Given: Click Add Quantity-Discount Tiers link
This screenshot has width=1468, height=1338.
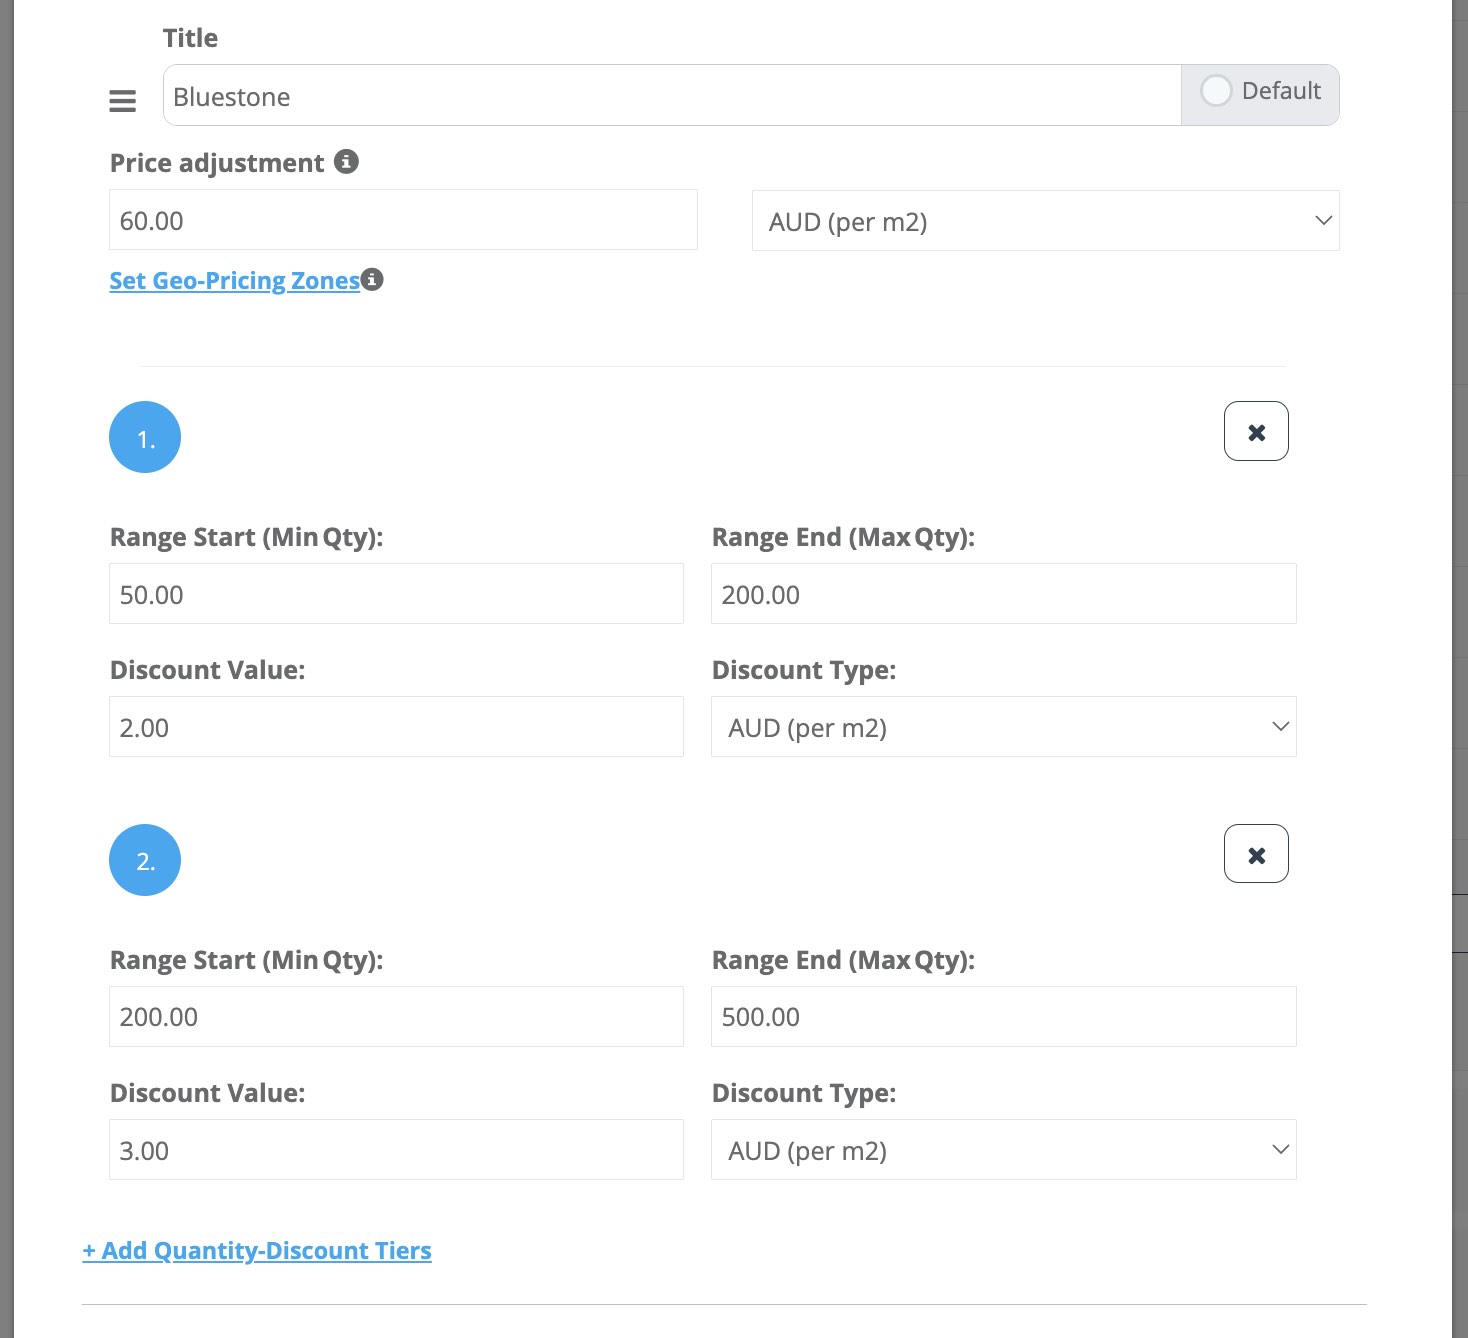Looking at the screenshot, I should (x=257, y=1251).
